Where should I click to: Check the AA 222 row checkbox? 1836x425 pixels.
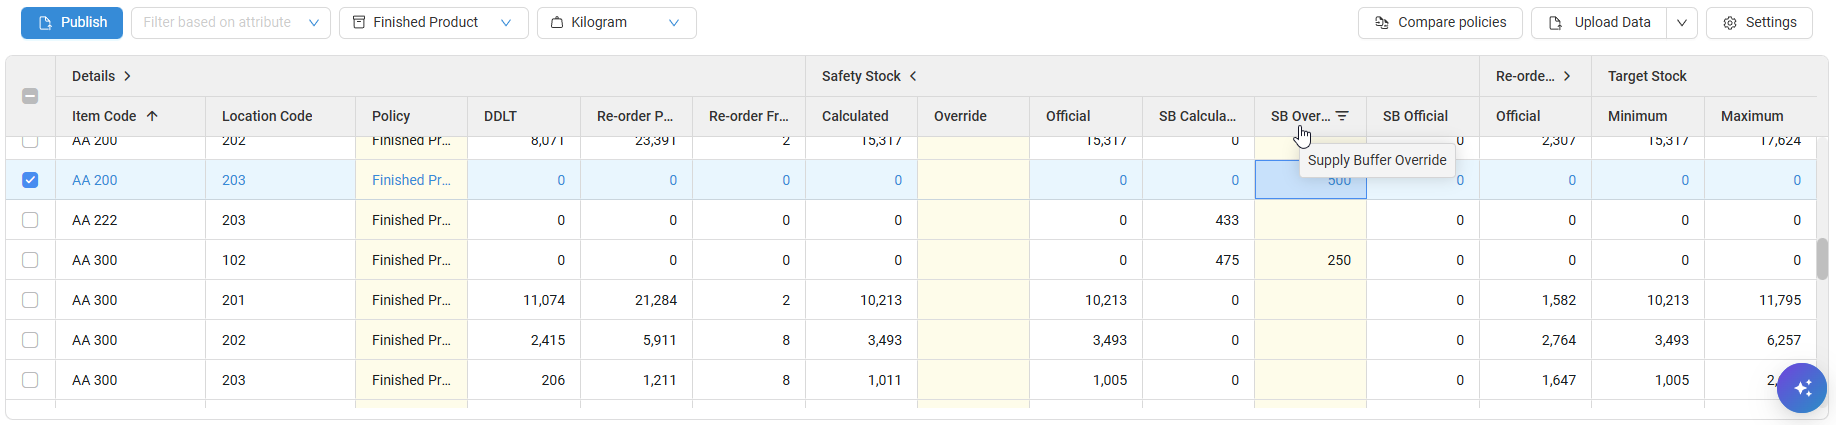click(30, 220)
